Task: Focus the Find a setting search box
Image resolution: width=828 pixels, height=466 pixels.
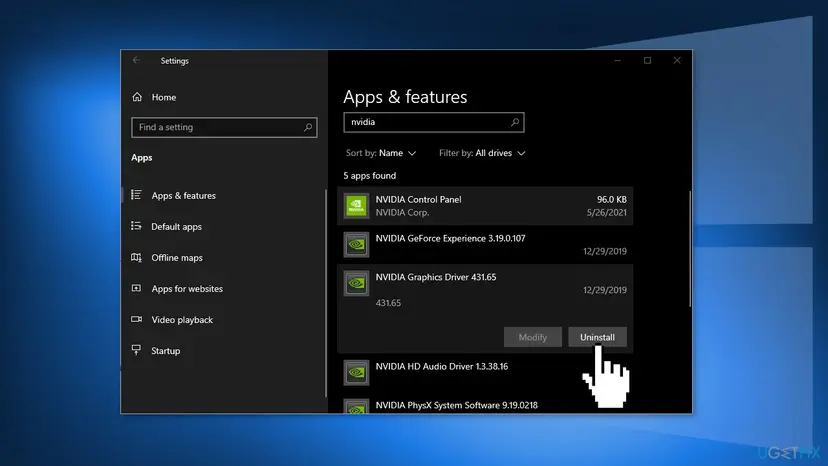Action: point(224,127)
